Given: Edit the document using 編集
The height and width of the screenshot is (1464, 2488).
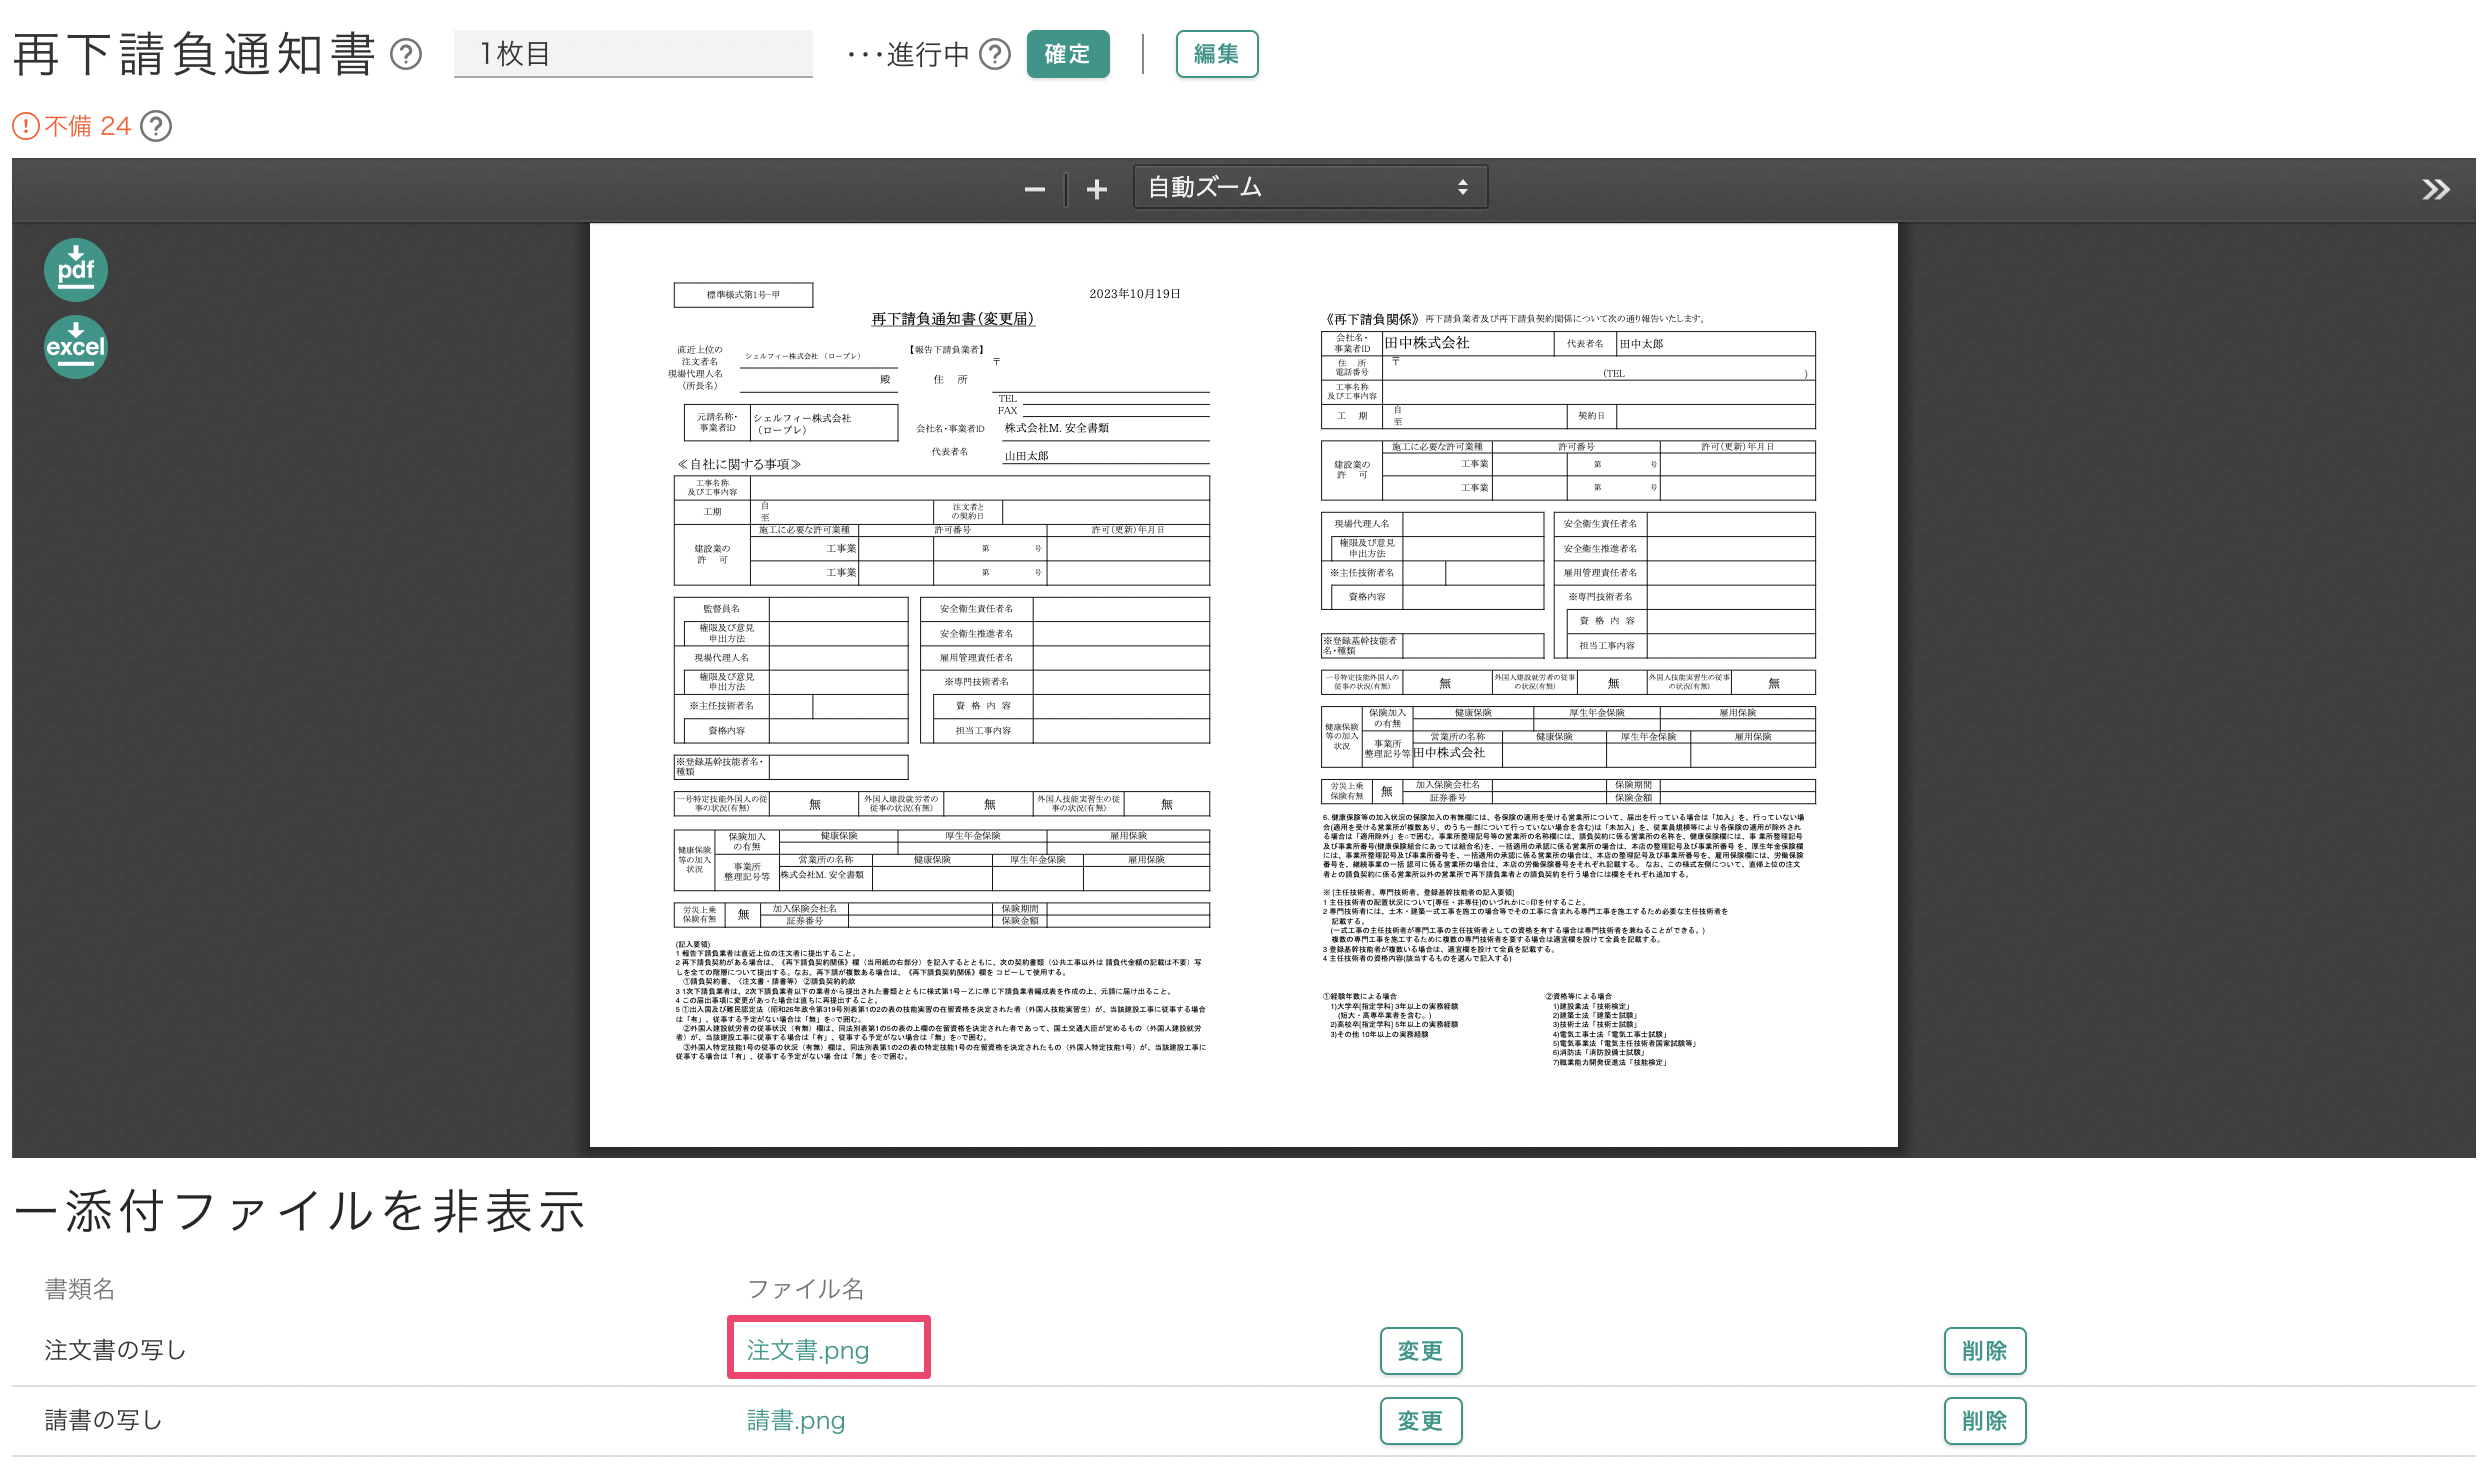Looking at the screenshot, I should (1216, 54).
